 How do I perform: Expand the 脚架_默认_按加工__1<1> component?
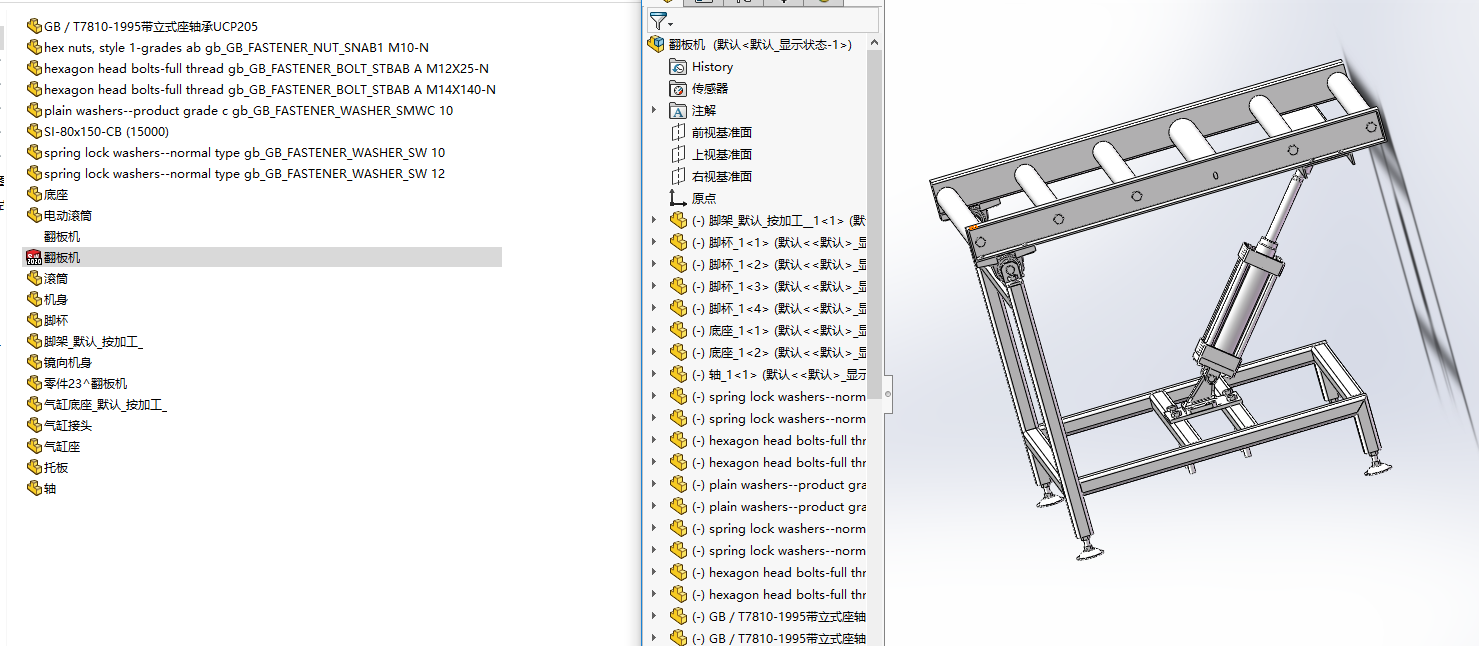655,221
